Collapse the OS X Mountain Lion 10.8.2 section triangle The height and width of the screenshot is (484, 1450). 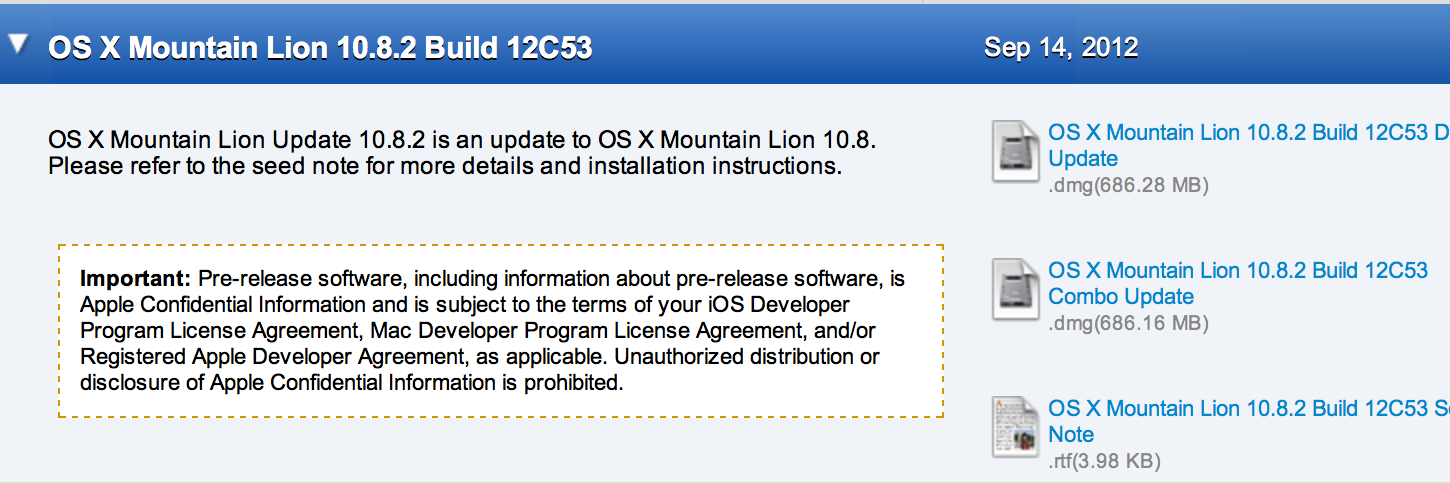(18, 45)
